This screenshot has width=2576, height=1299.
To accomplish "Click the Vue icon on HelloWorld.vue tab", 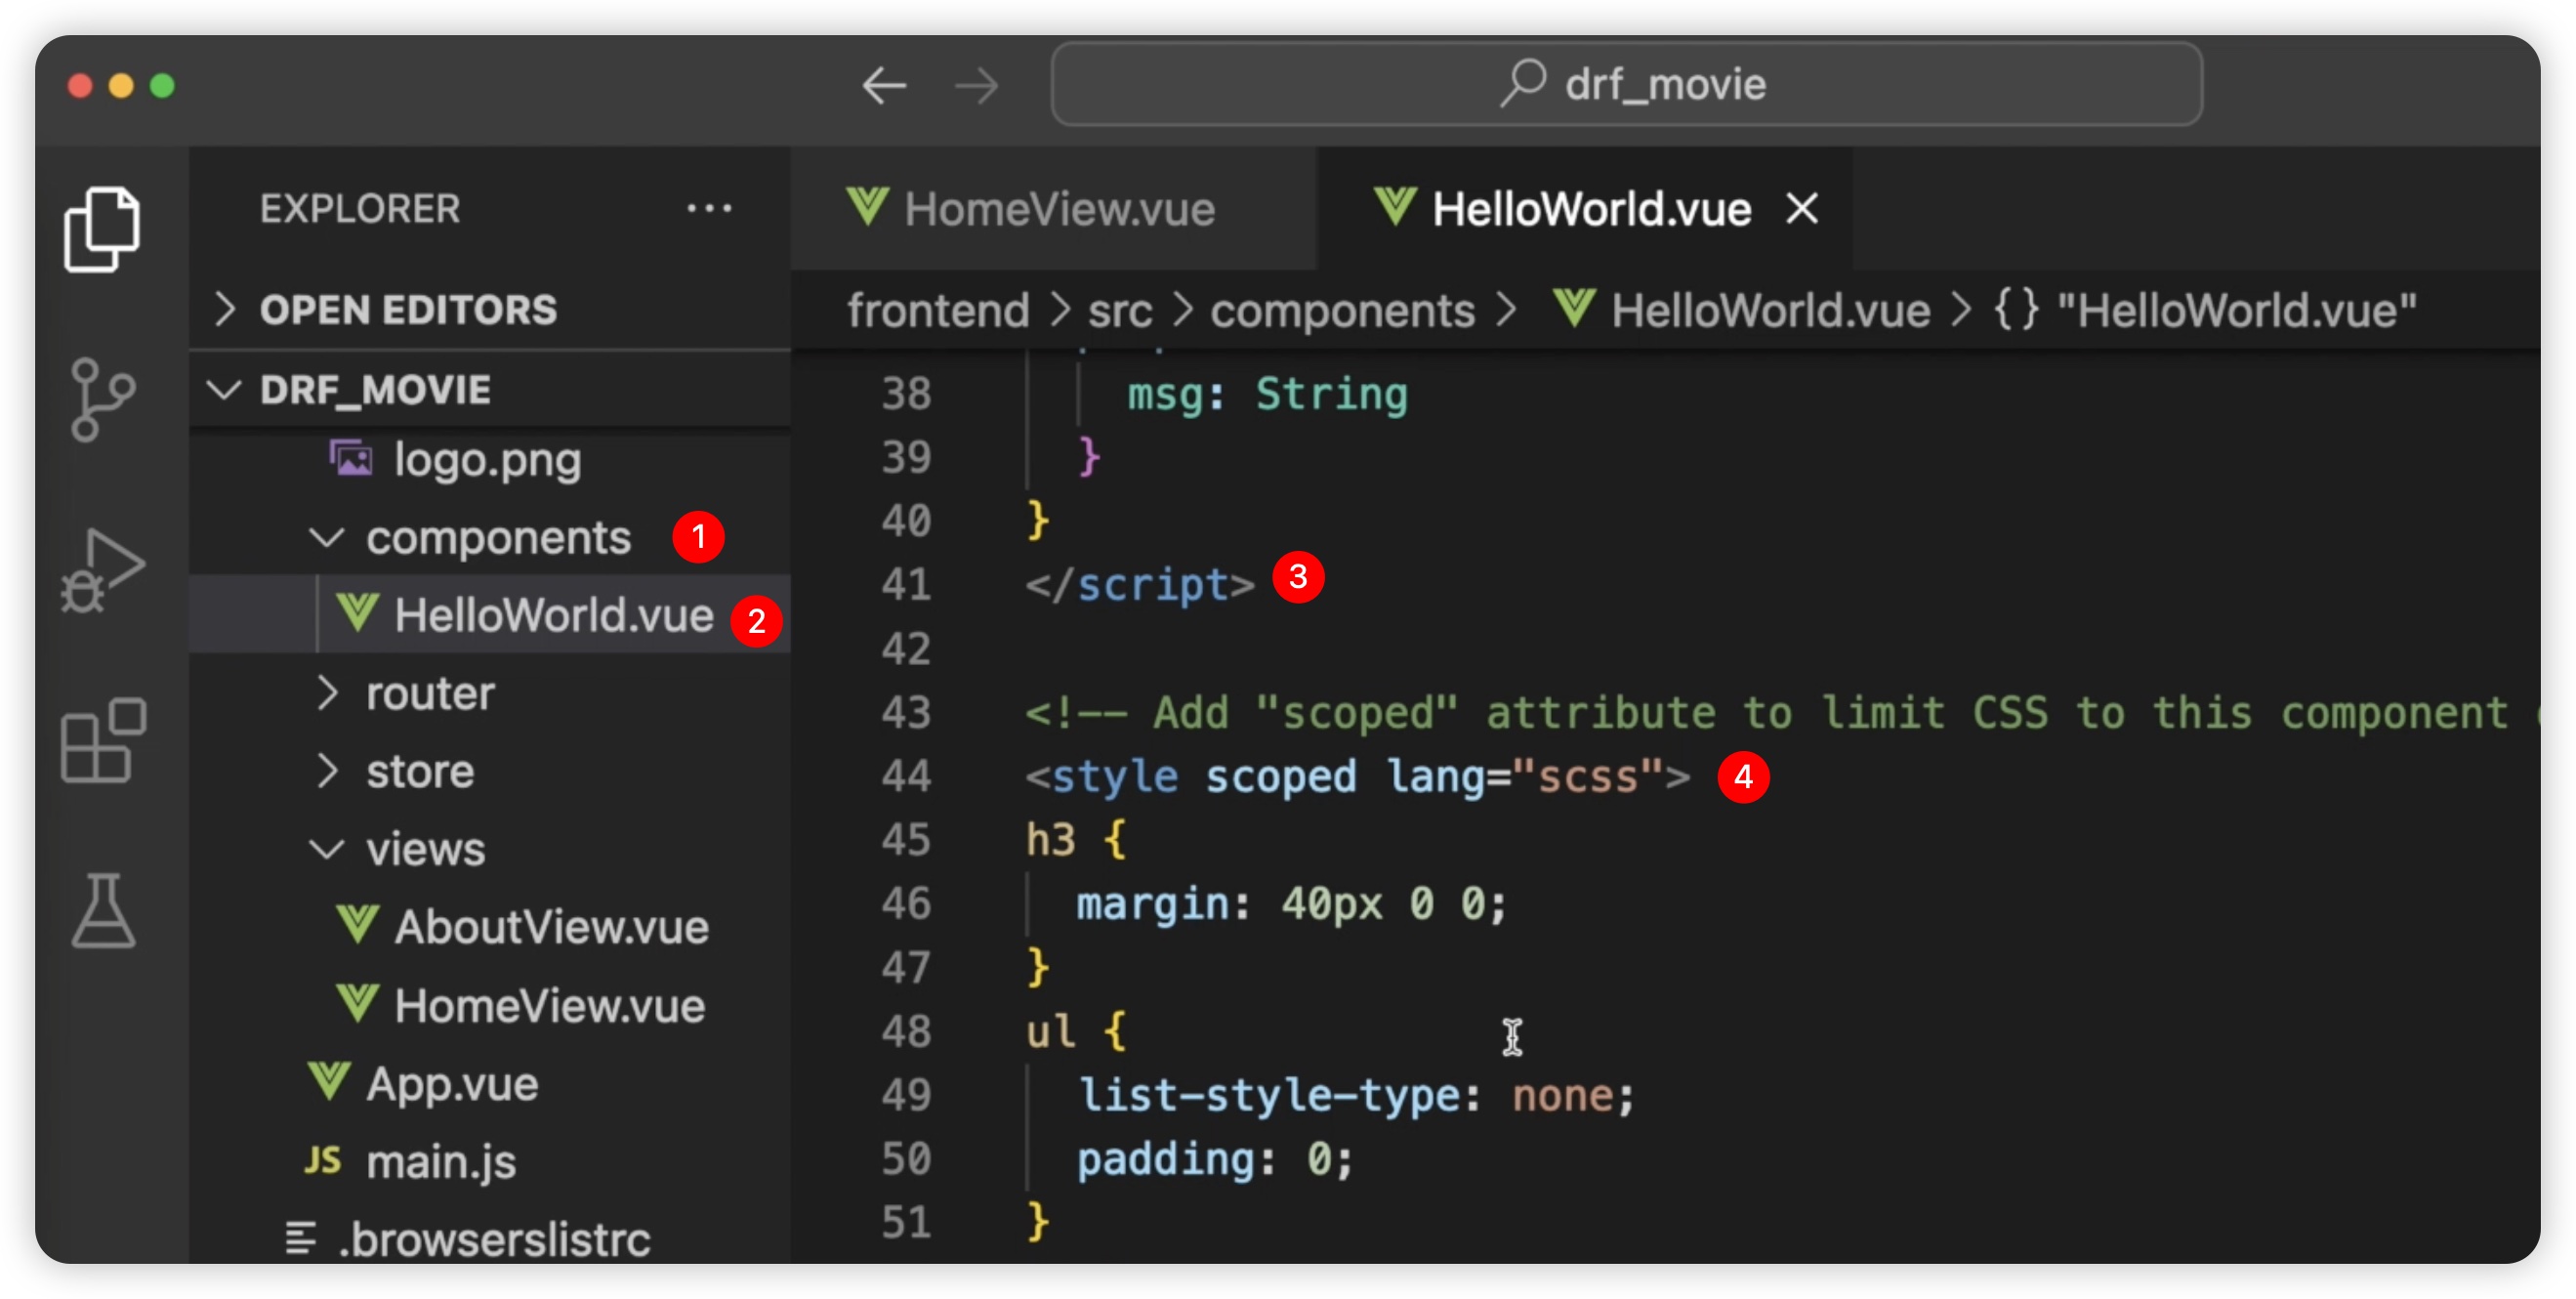I will point(1395,207).
